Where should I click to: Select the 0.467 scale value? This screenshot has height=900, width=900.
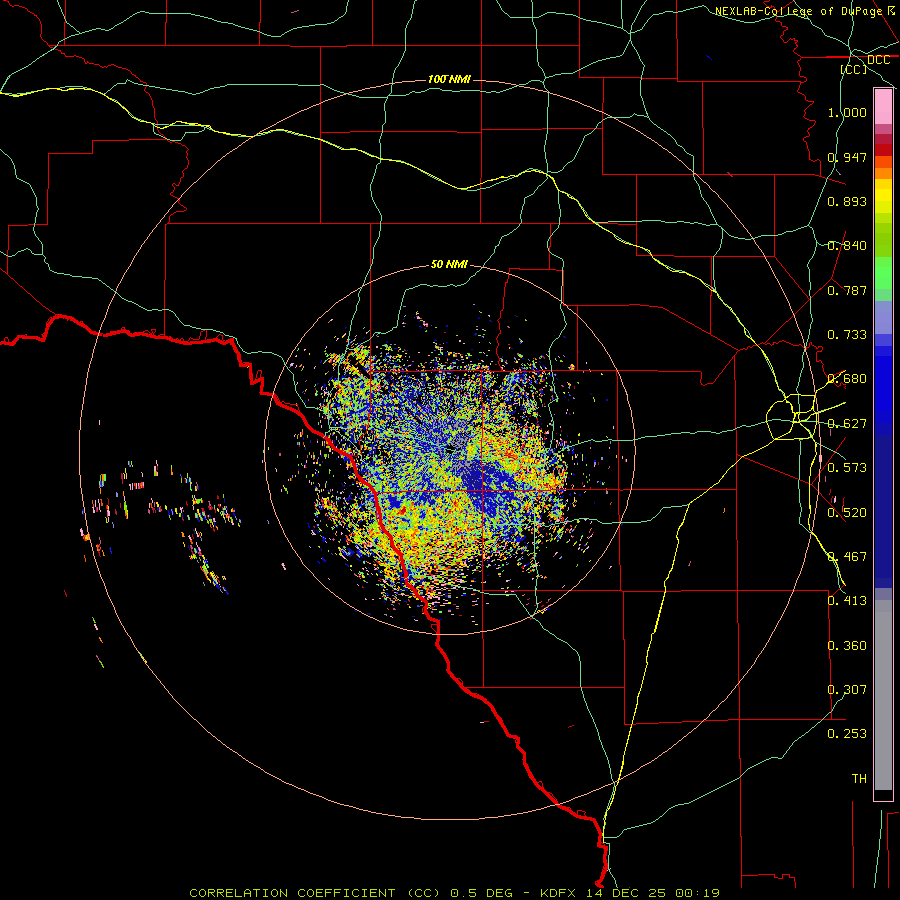tap(847, 557)
